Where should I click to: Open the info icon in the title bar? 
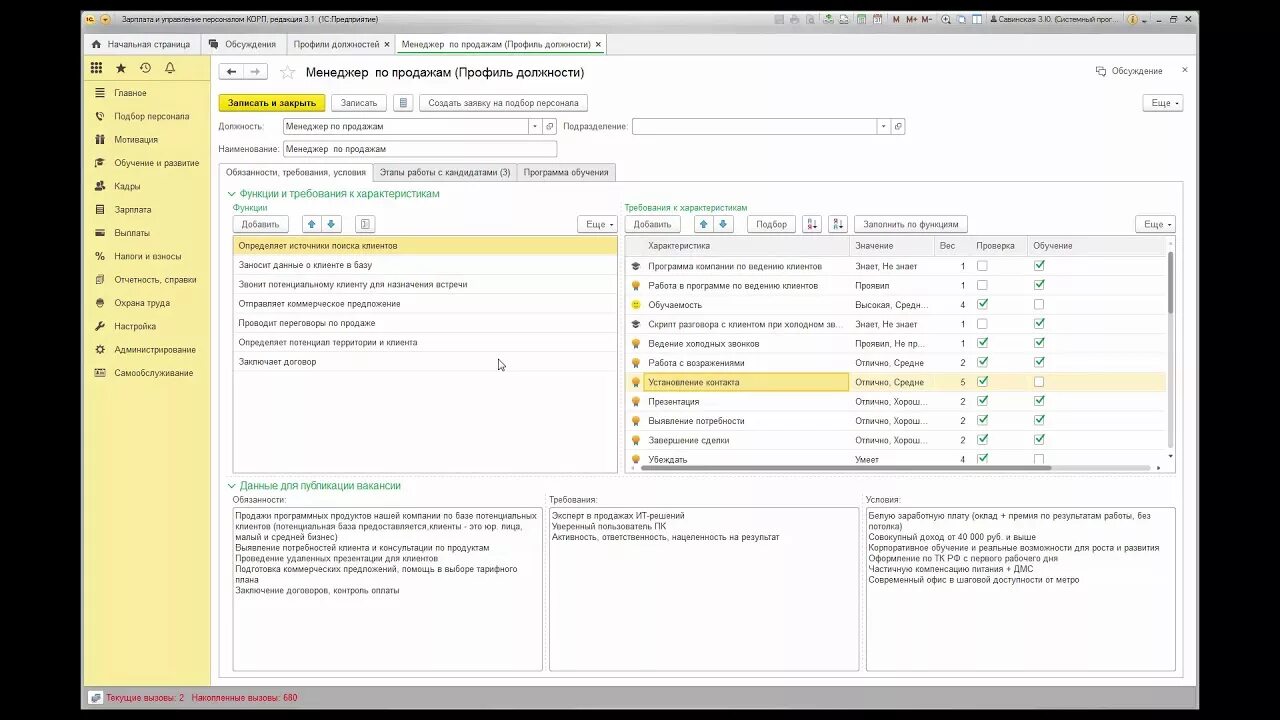(1133, 19)
